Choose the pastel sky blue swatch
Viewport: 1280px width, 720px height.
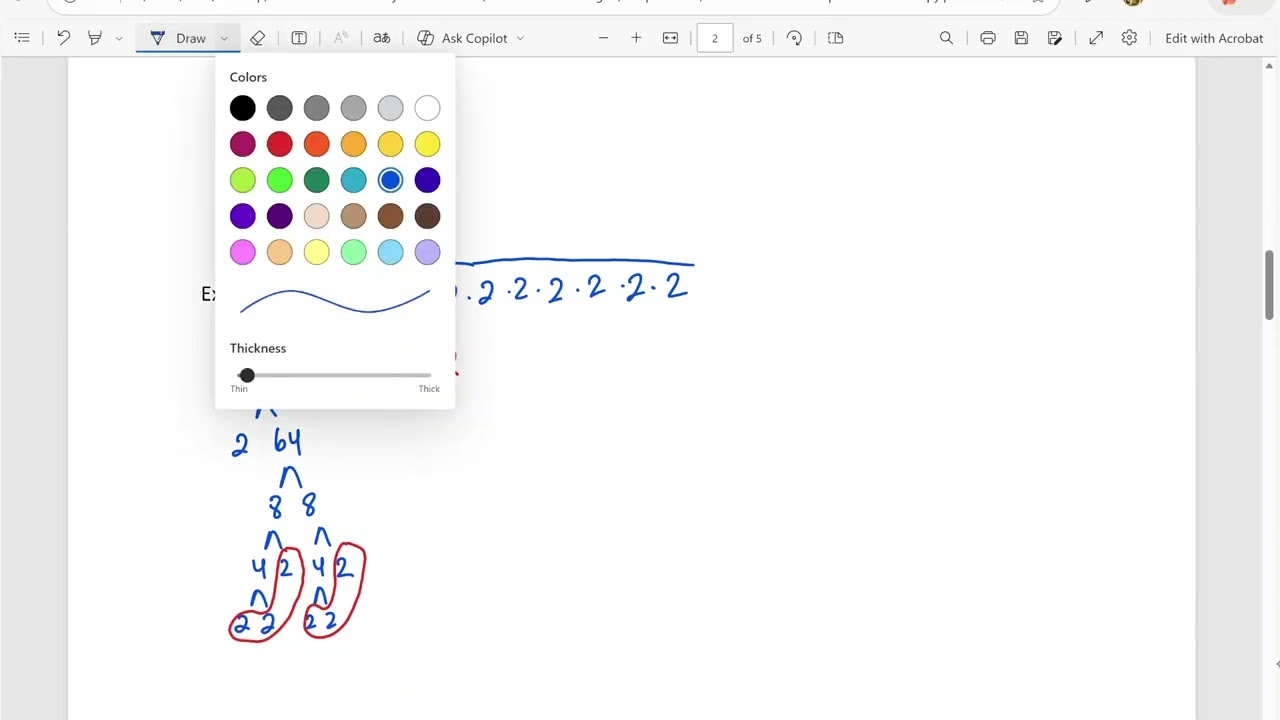pos(390,252)
